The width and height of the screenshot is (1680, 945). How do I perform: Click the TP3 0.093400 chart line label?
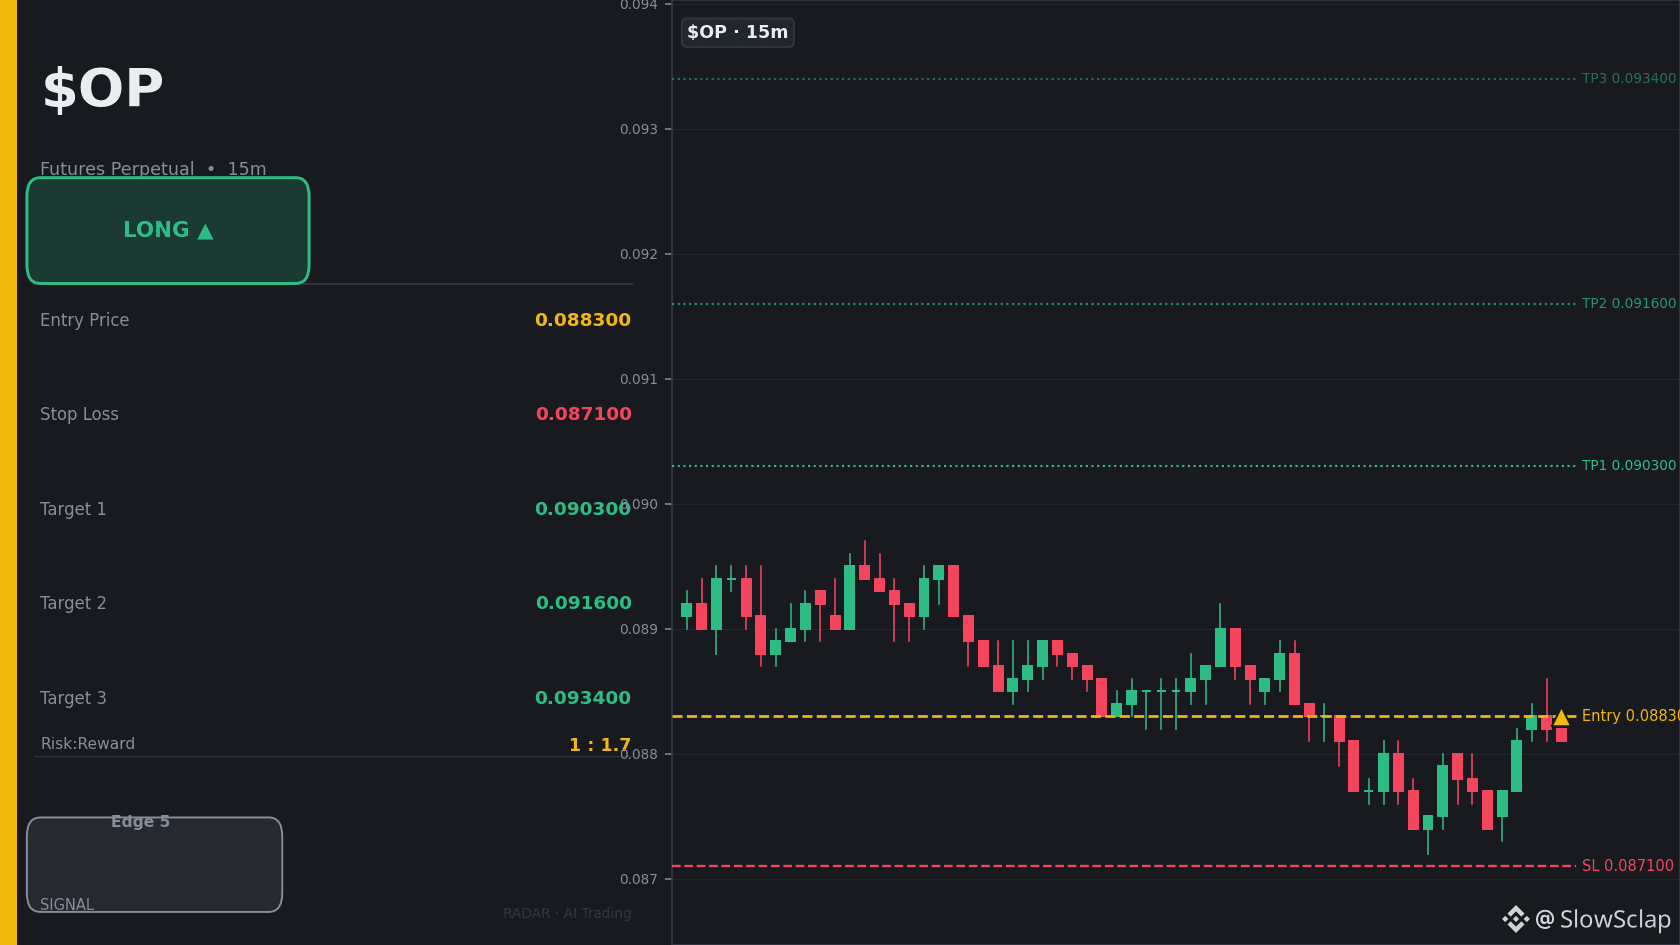pyautogui.click(x=1629, y=79)
